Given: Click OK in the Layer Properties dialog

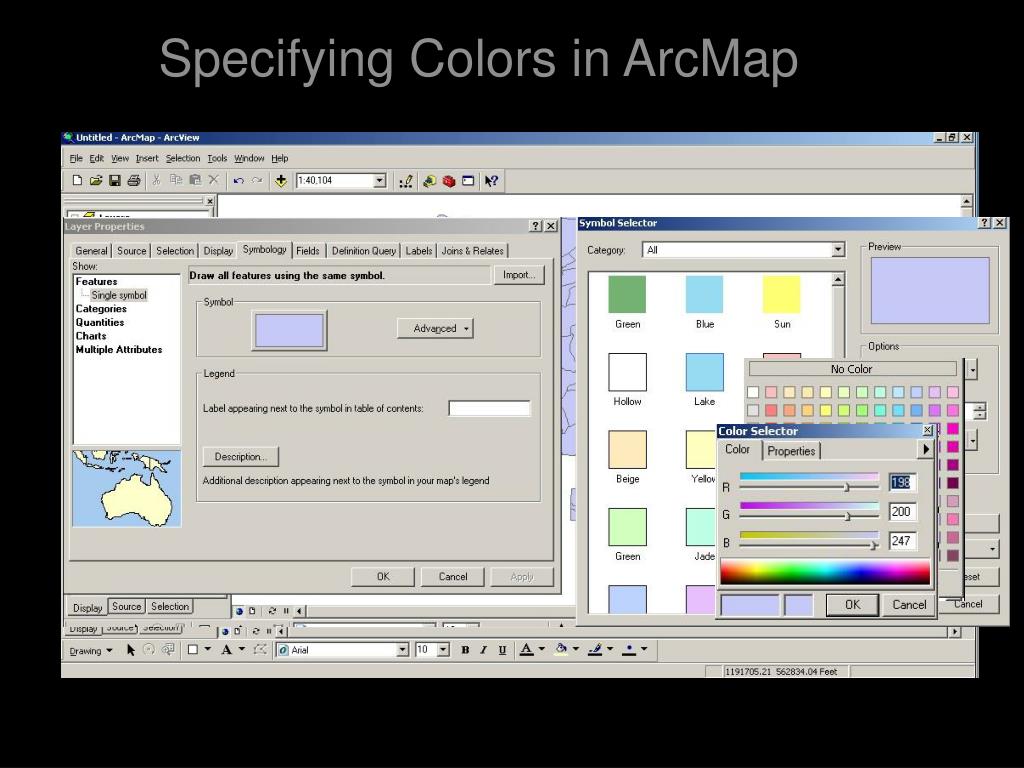Looking at the screenshot, I should pos(383,577).
